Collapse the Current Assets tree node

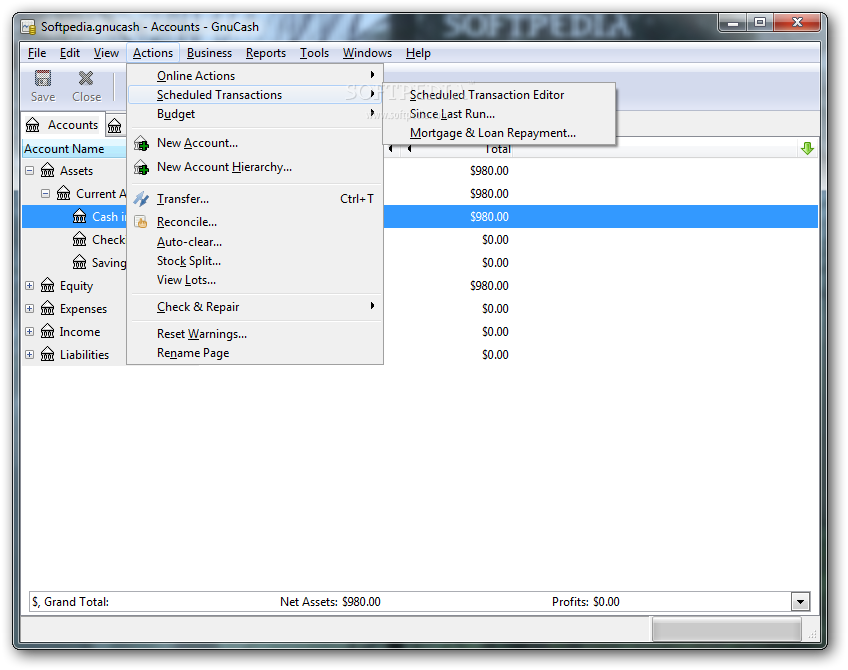click(x=46, y=193)
